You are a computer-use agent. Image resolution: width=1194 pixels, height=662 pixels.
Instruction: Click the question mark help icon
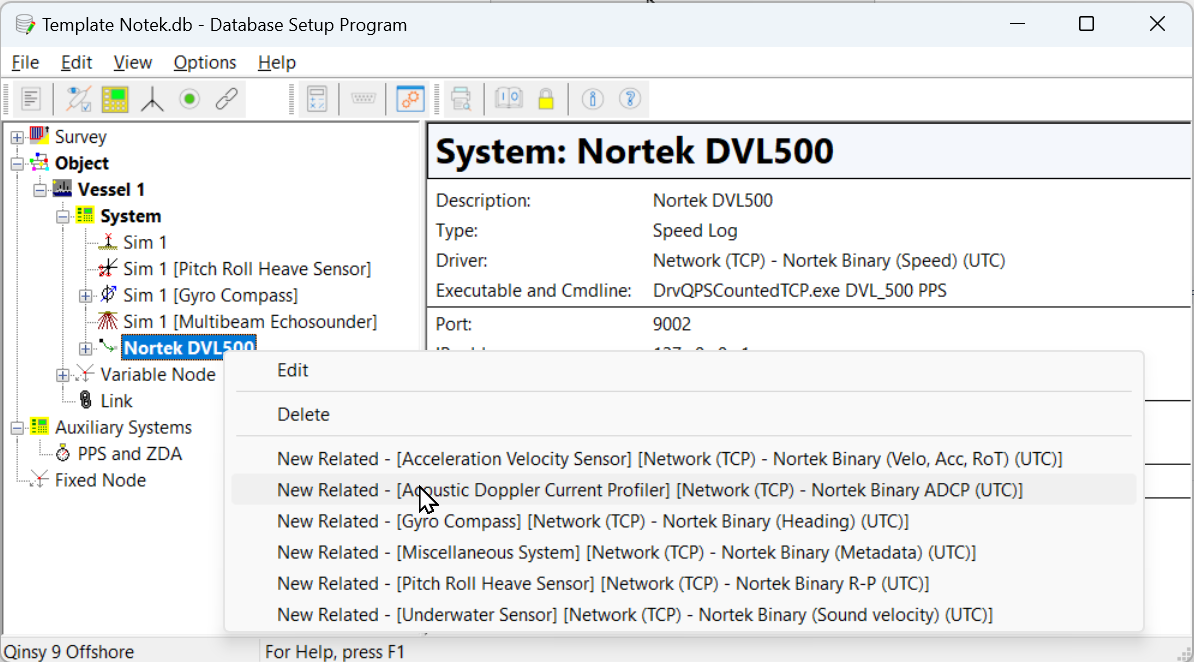click(629, 99)
